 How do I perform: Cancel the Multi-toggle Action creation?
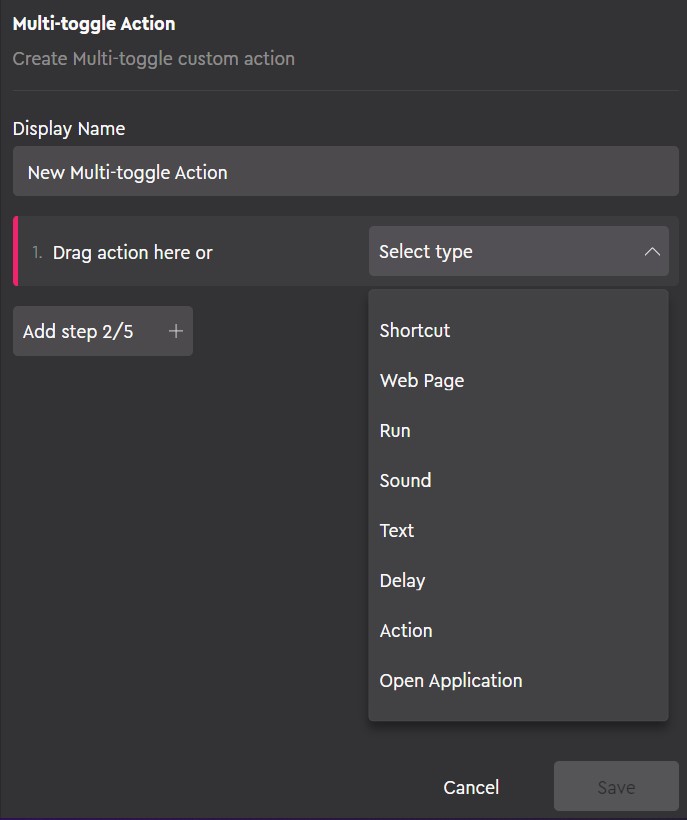(x=471, y=787)
